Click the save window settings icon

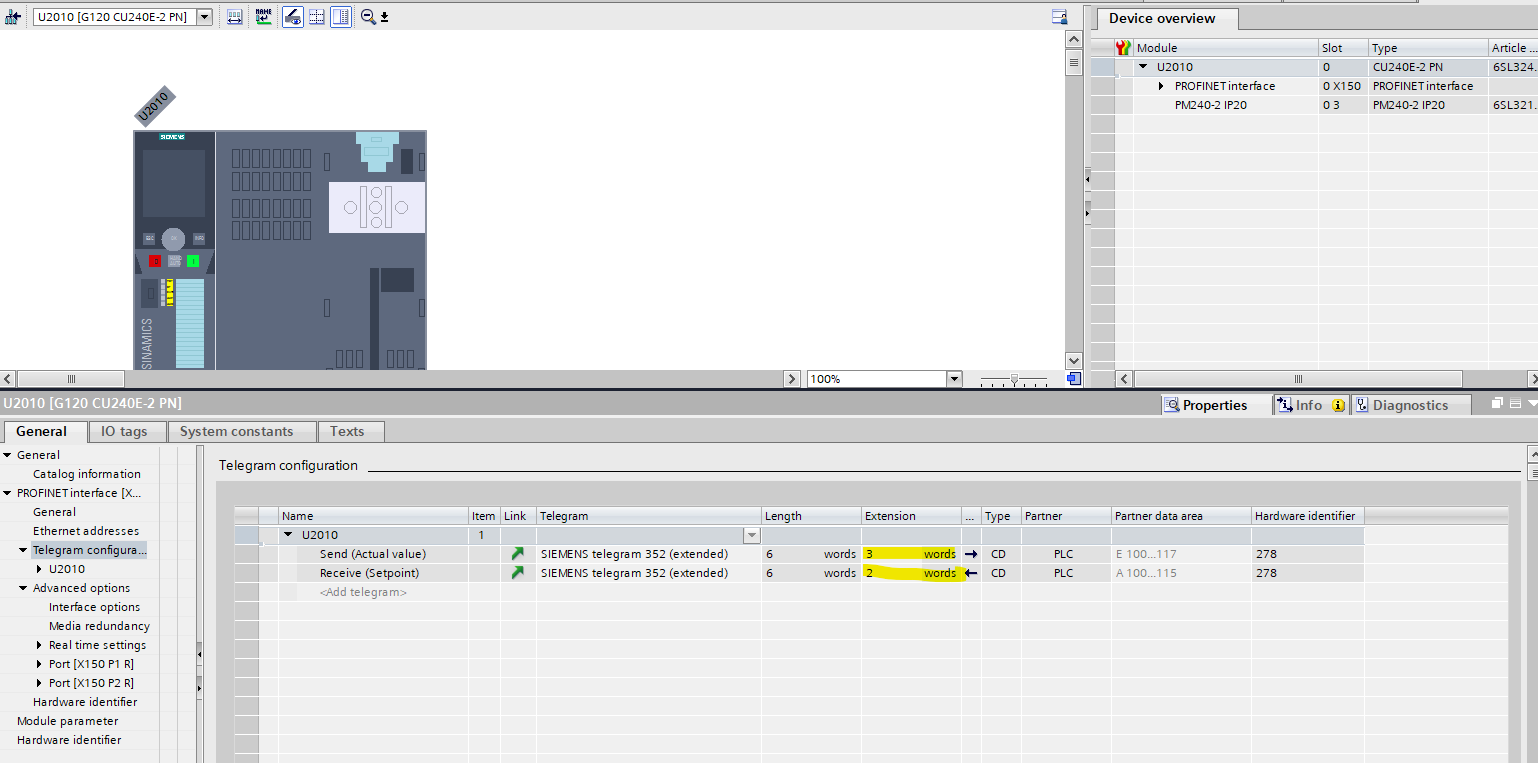tap(1059, 17)
